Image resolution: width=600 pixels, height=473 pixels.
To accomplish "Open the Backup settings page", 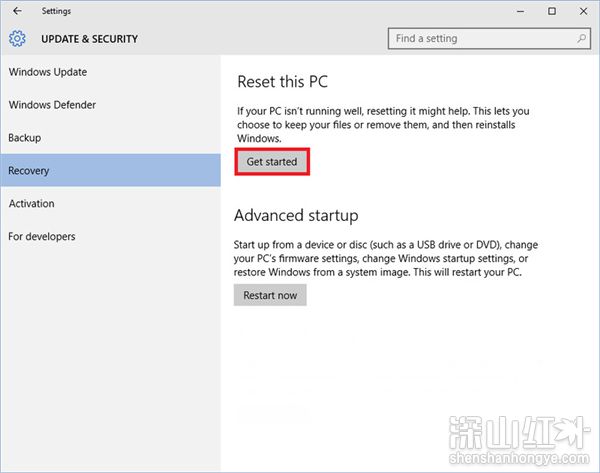I will [x=24, y=138].
